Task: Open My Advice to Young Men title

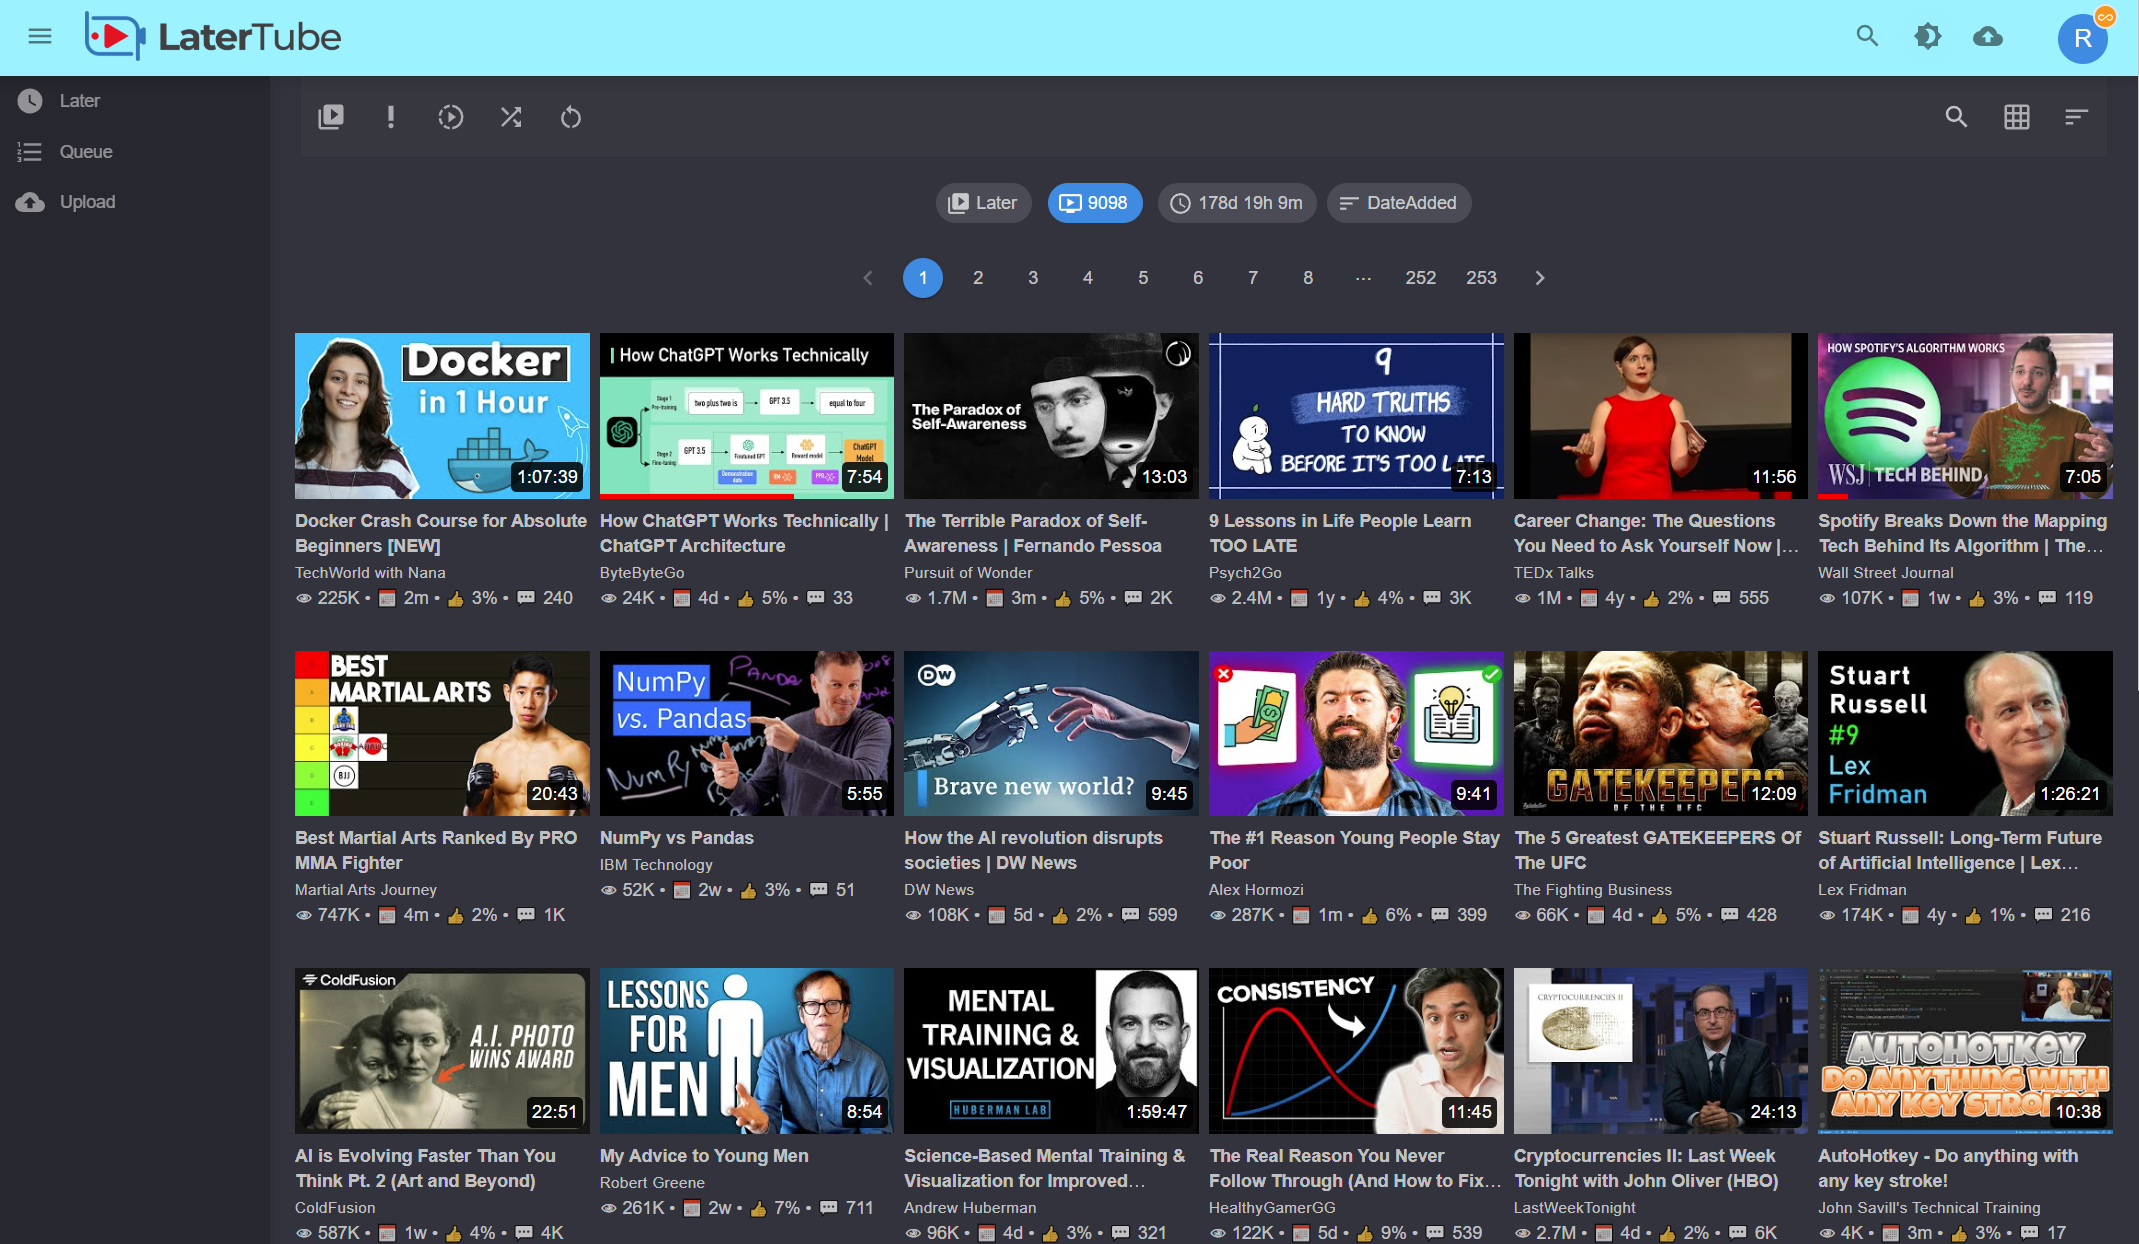Action: [704, 1155]
